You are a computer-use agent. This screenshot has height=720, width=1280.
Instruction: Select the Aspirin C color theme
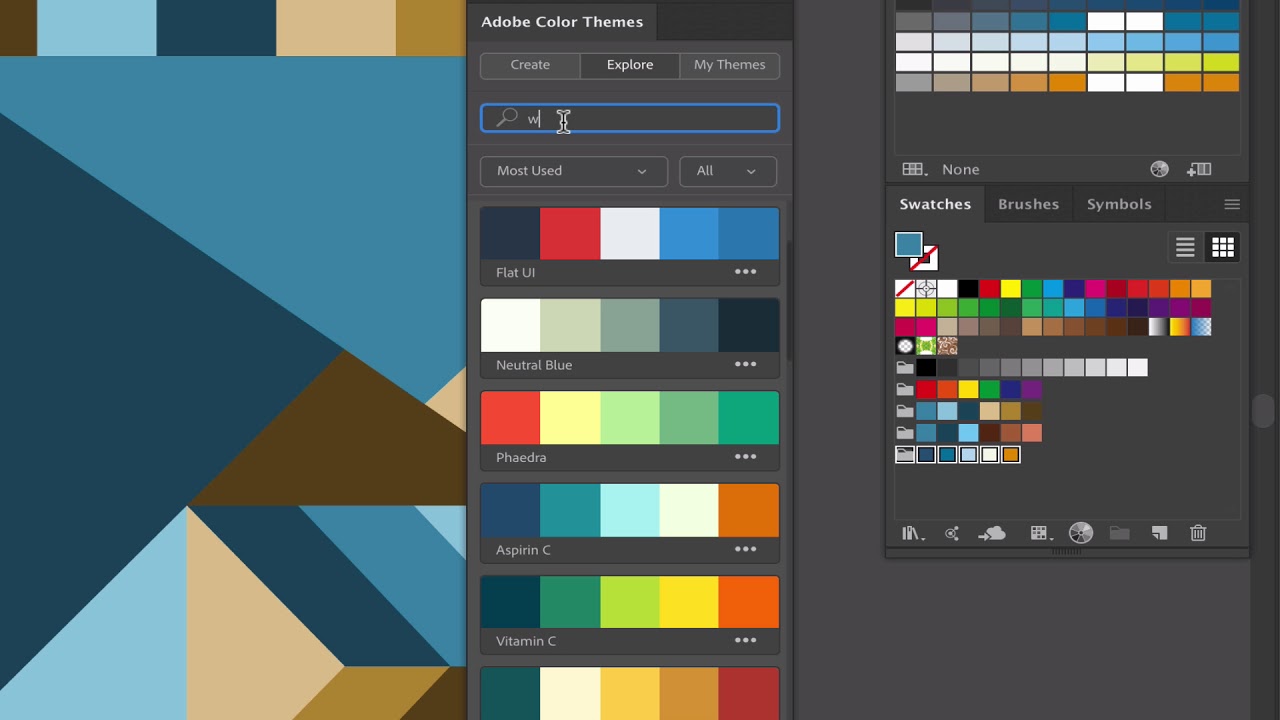[630, 510]
